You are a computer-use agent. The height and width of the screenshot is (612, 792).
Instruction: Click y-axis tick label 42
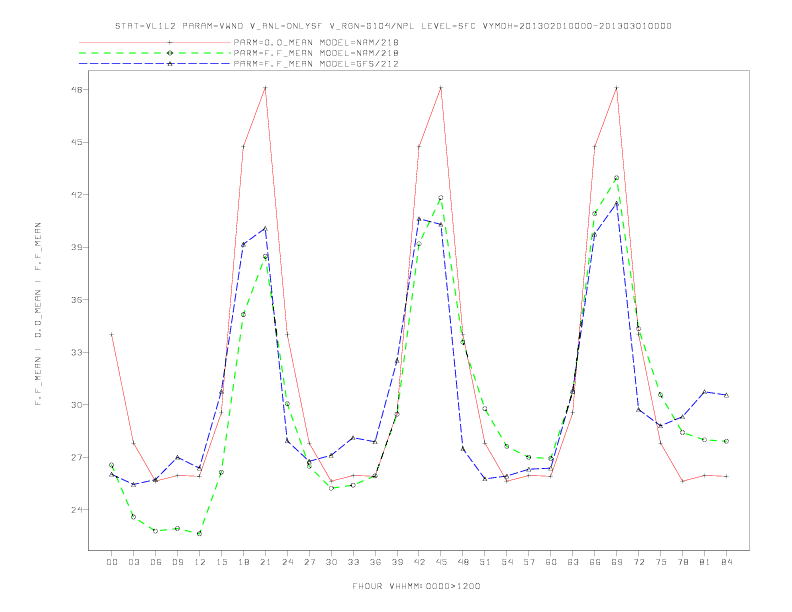click(x=75, y=195)
